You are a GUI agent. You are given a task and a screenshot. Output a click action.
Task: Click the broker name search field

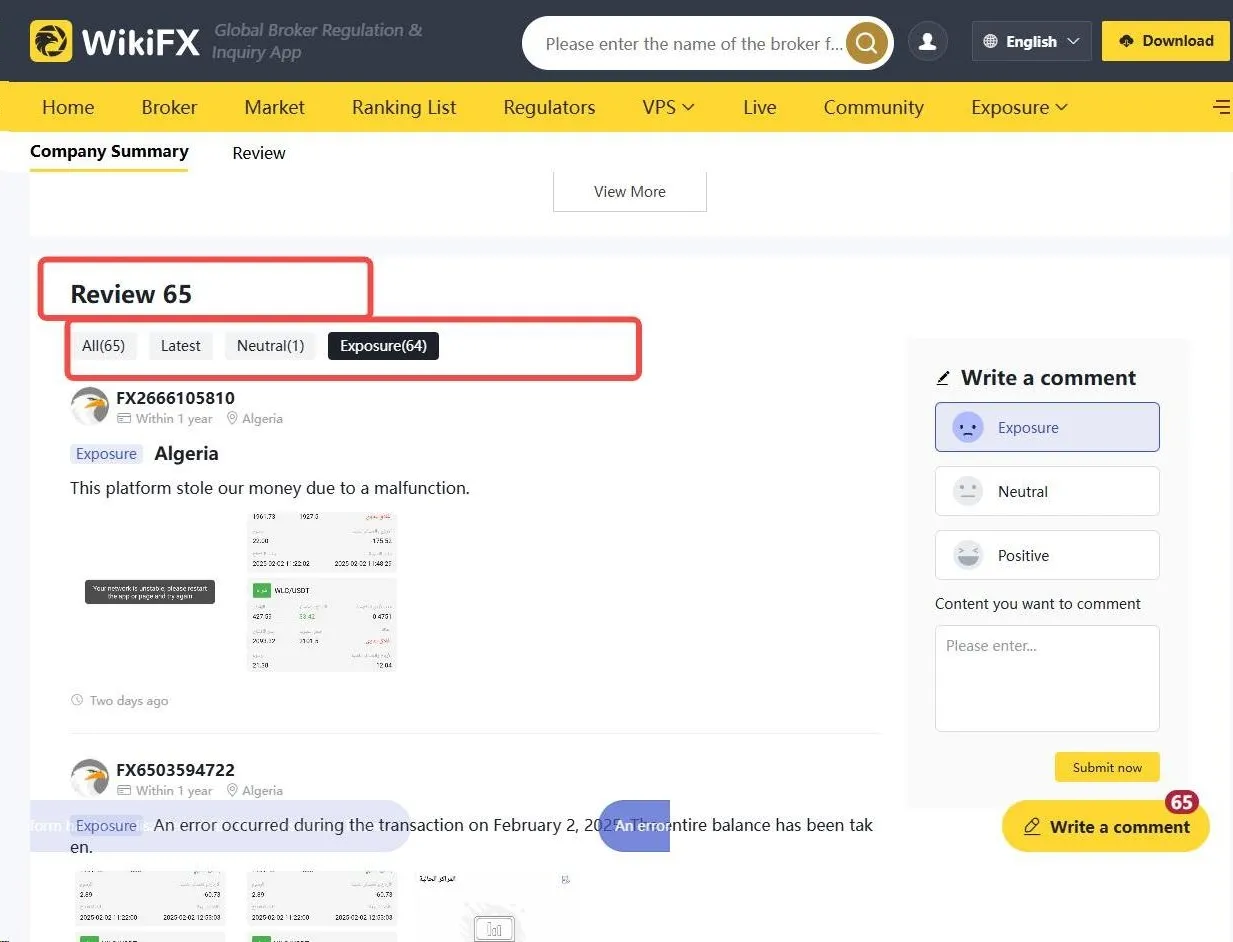click(x=694, y=44)
